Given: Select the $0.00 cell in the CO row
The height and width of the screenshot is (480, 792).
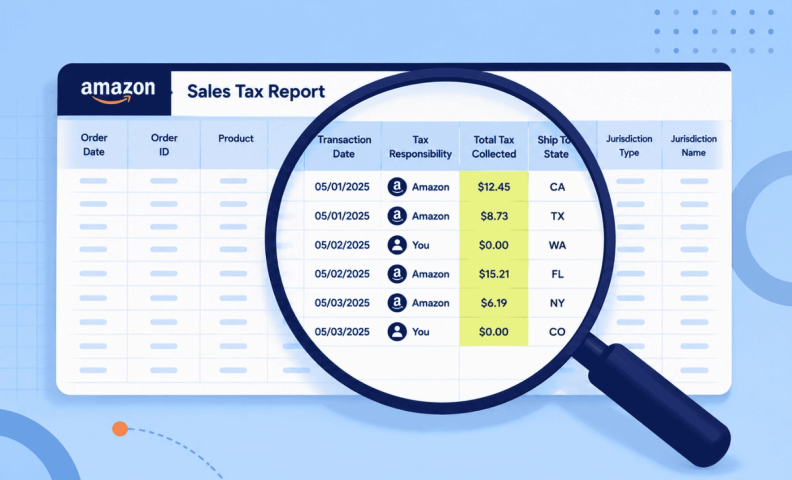Looking at the screenshot, I should pos(494,331).
